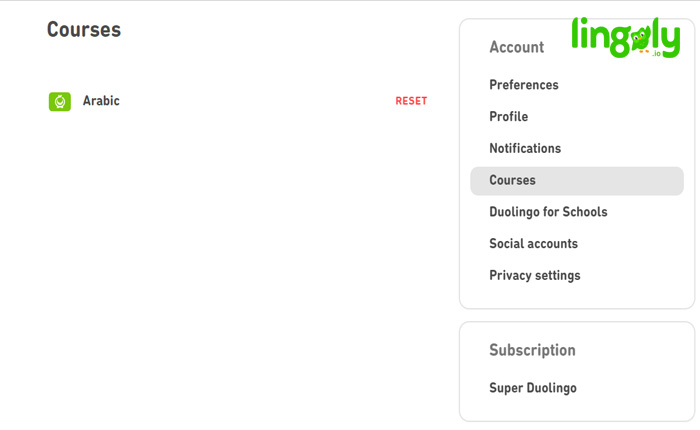The width and height of the screenshot is (700, 430).
Task: Click the Courses page heading
Action: (84, 29)
